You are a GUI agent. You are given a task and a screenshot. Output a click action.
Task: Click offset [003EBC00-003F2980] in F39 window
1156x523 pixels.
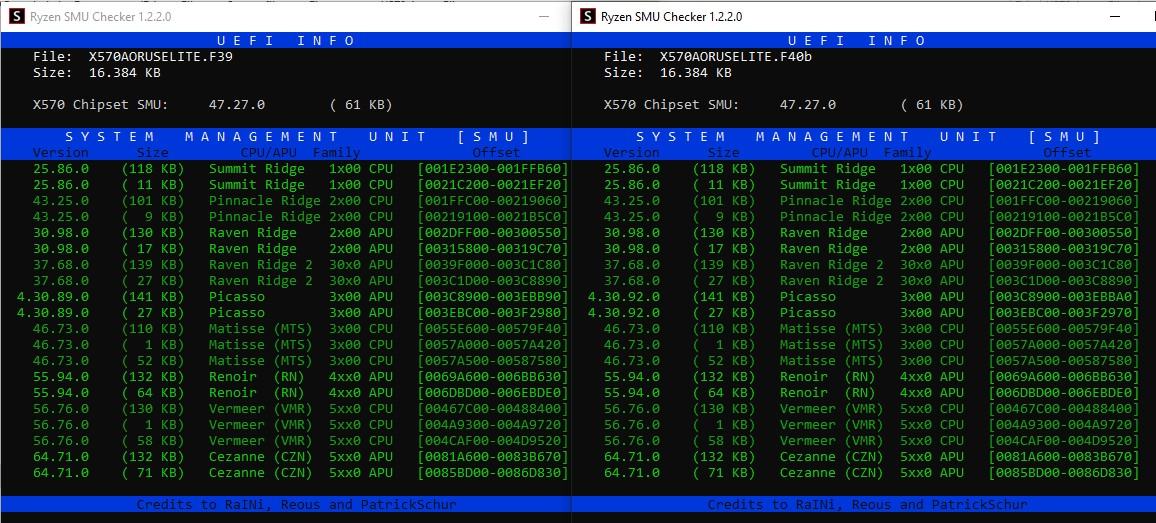click(493, 313)
